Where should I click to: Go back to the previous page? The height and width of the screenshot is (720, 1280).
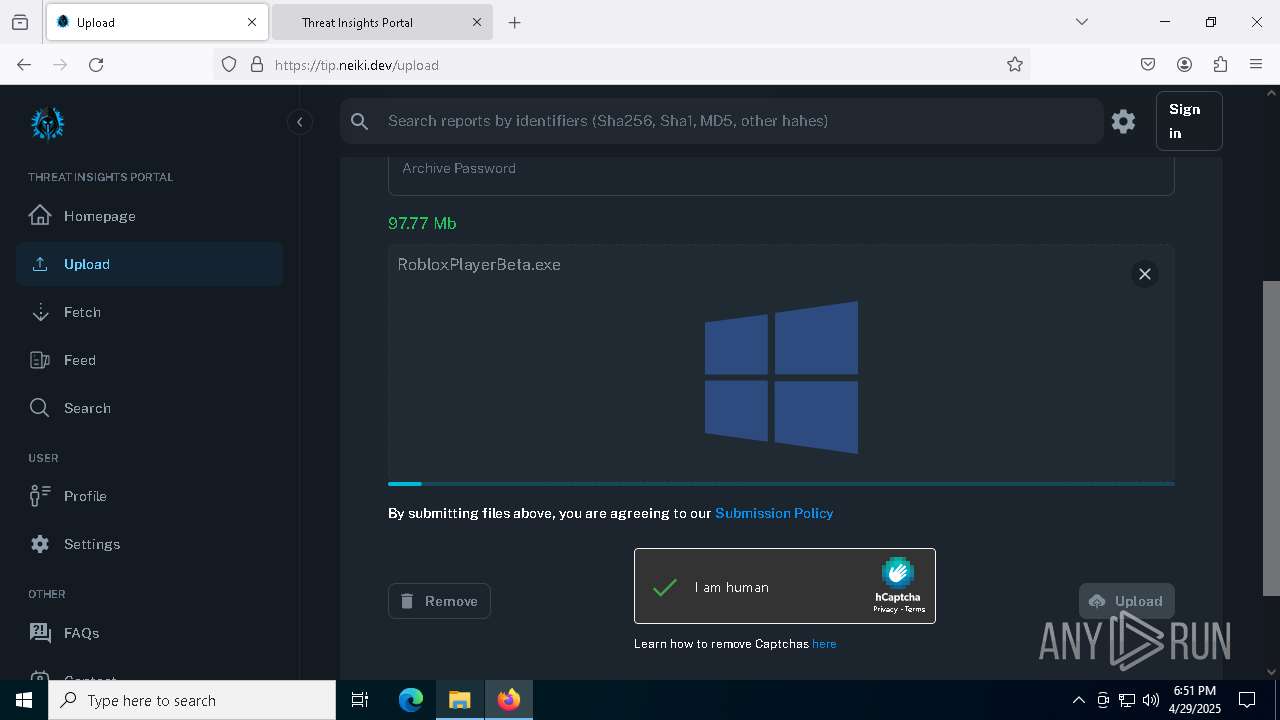point(24,65)
